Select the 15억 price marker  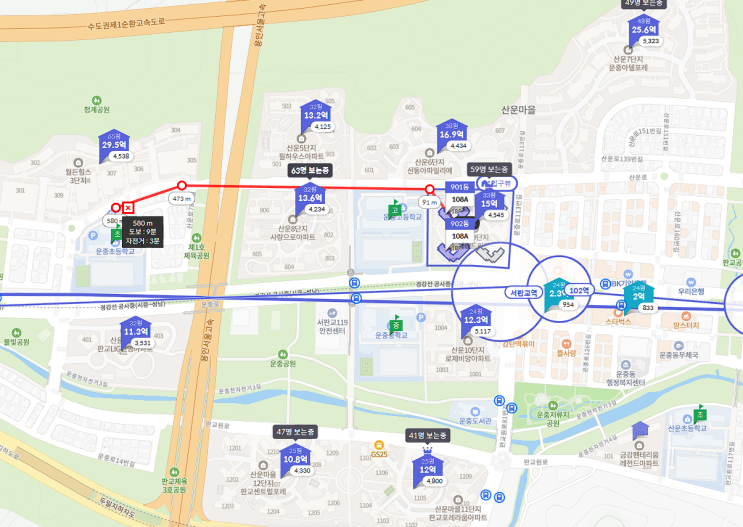pyautogui.click(x=489, y=204)
